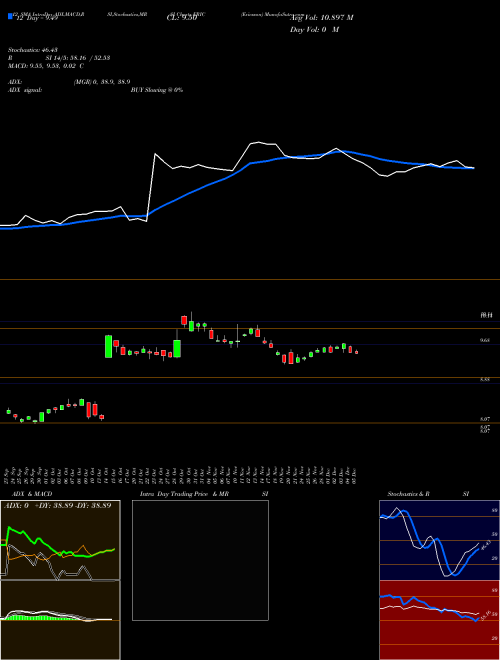The height and width of the screenshot is (660, 500).
Task: Click inside the empty intraday trading price panel
Action: click(x=200, y=560)
